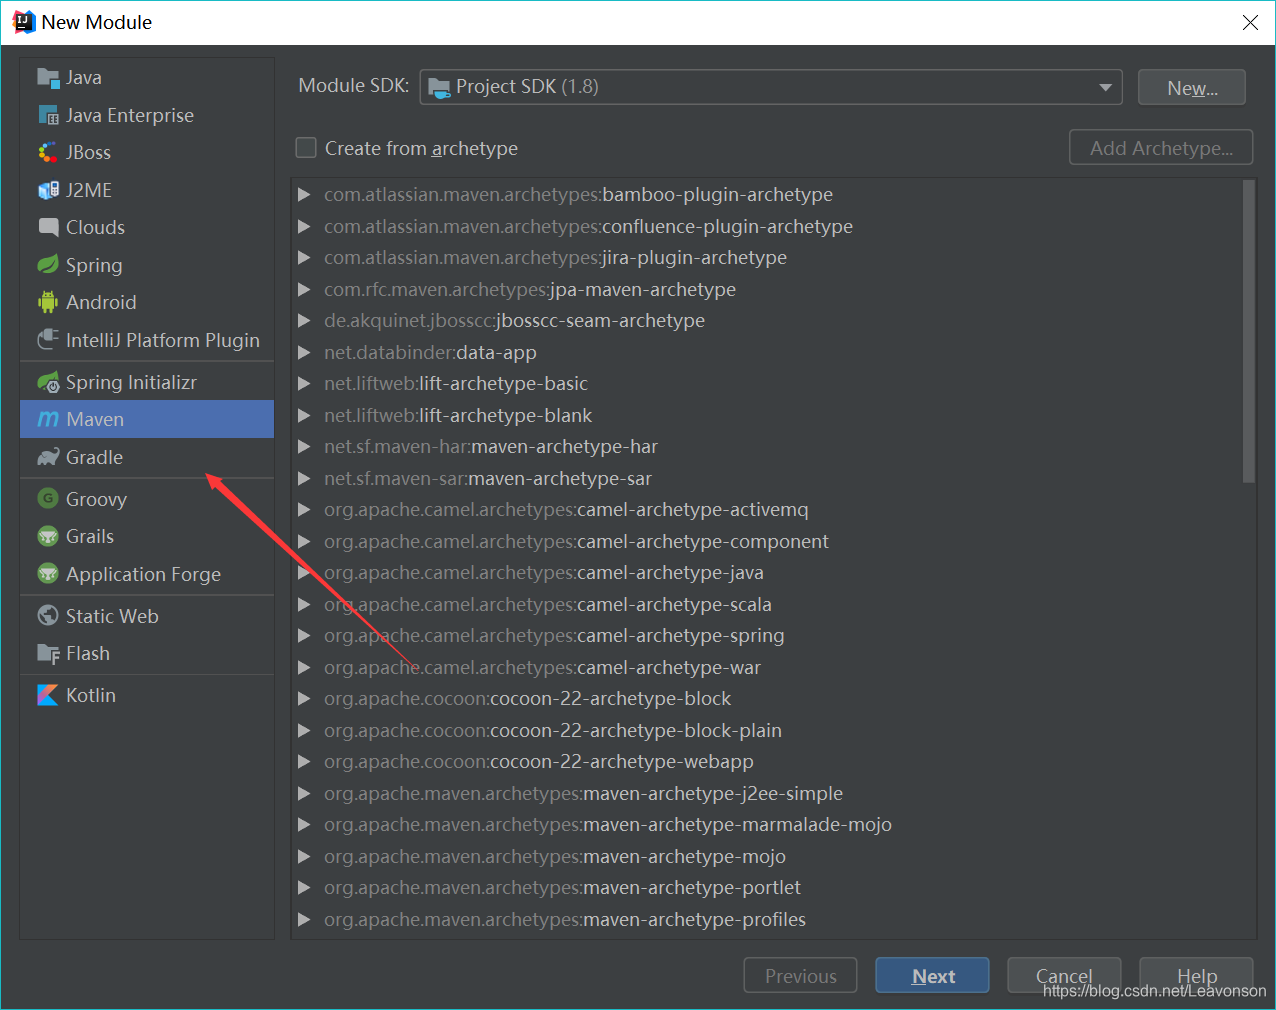
Task: Expand maven-archetype-har node
Action: [x=304, y=447]
